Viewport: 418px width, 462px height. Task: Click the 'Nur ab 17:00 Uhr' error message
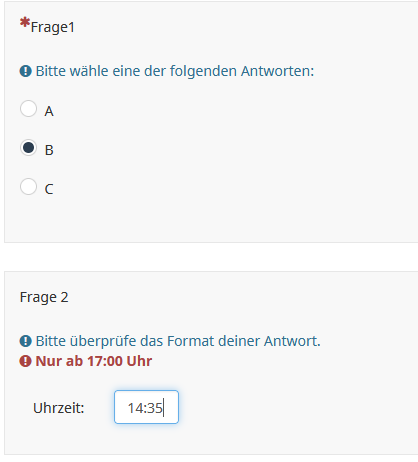pos(94,361)
